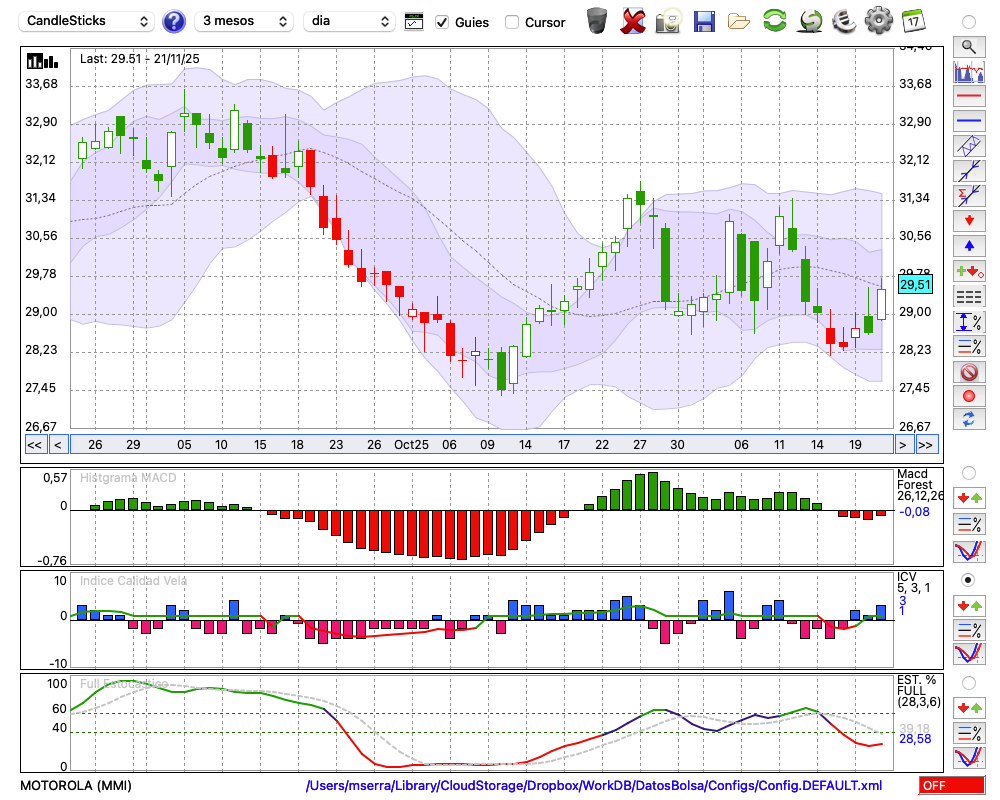Viewport: 1000px width, 800px height.
Task: Click the Config.DEFAULT.xml file path link
Action: pyautogui.click(x=594, y=786)
